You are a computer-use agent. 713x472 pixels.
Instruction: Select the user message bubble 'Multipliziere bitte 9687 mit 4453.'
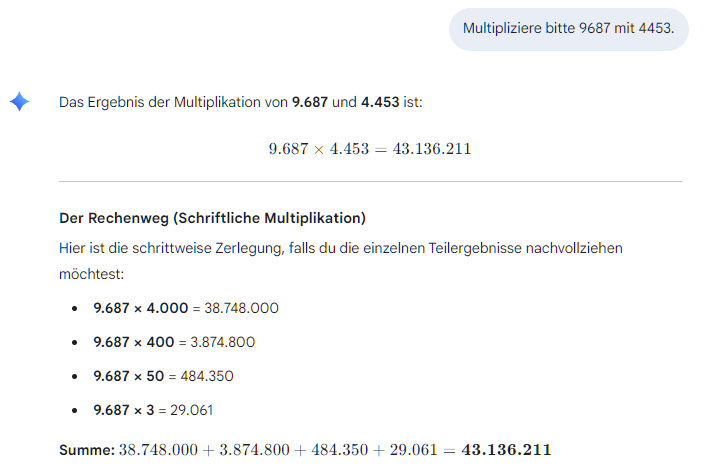coord(568,29)
